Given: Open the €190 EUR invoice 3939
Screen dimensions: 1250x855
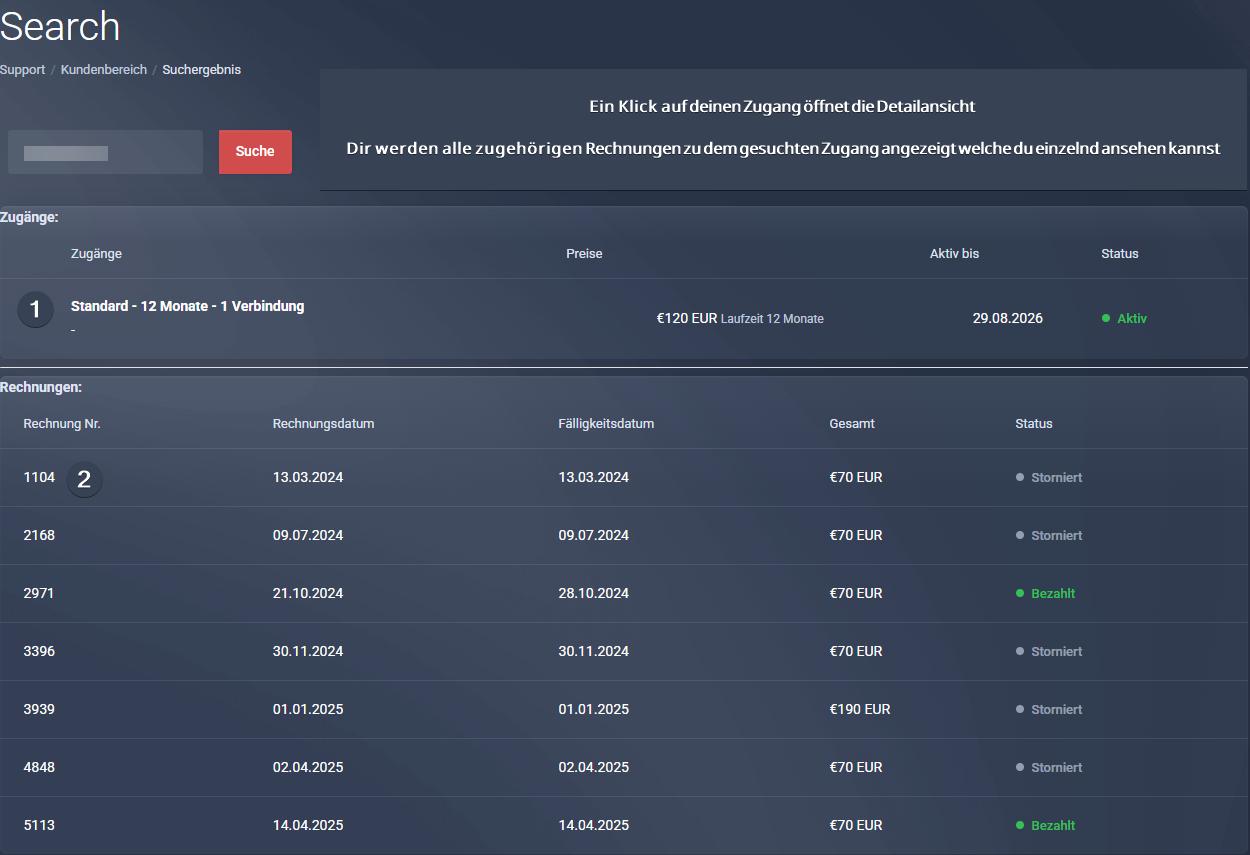Looking at the screenshot, I should click(x=39, y=710).
